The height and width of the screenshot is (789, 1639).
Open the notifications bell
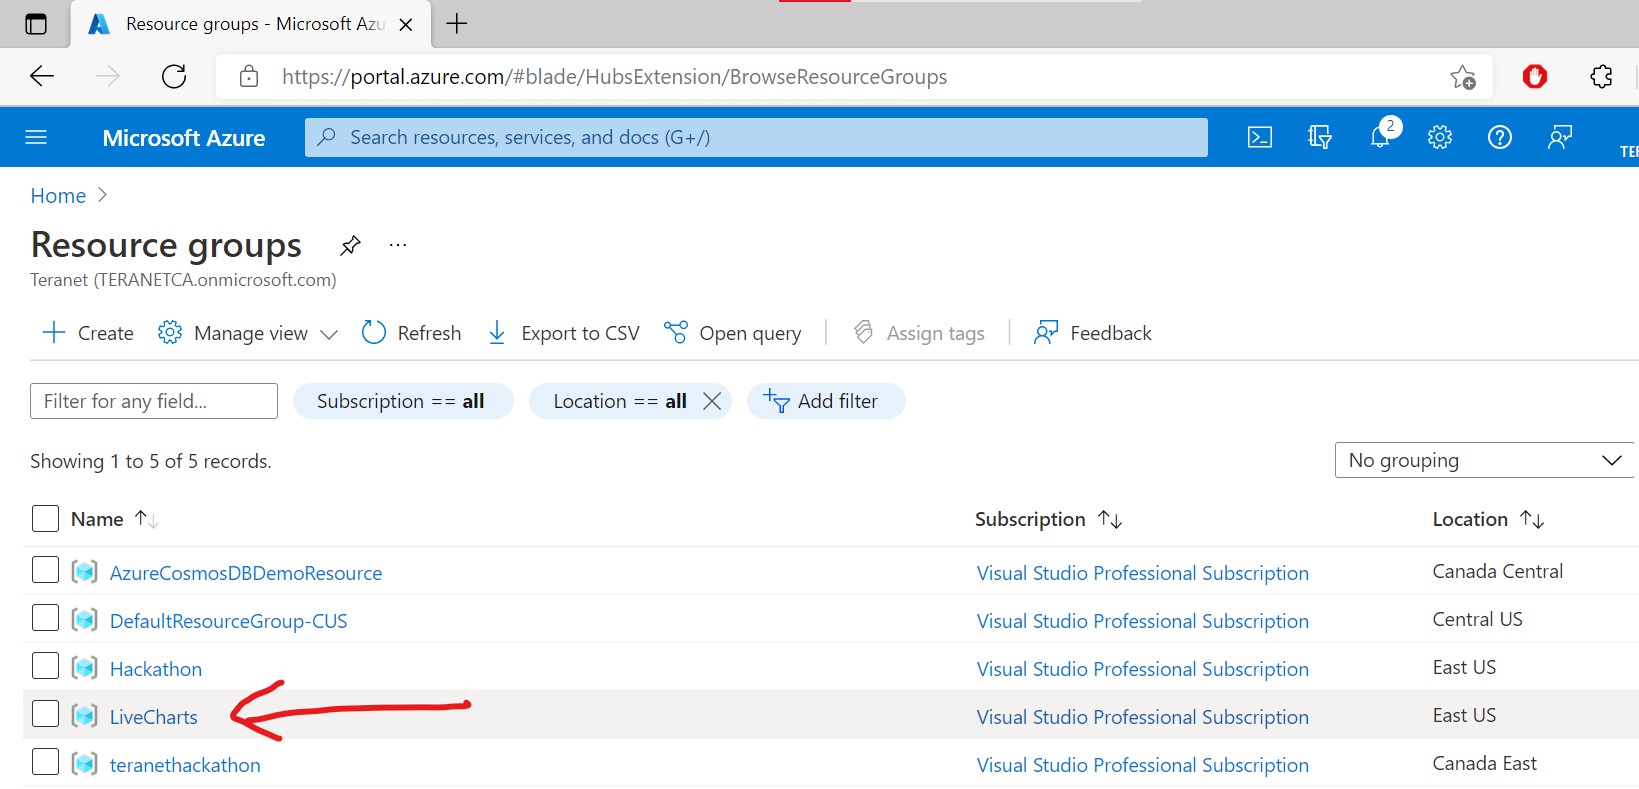point(1380,137)
